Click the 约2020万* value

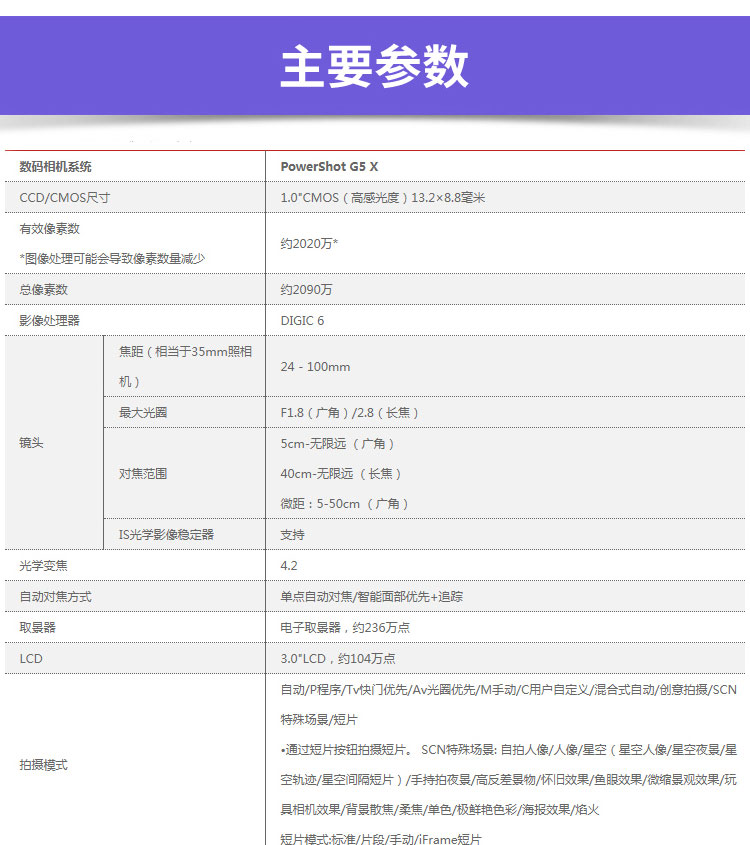click(x=309, y=244)
